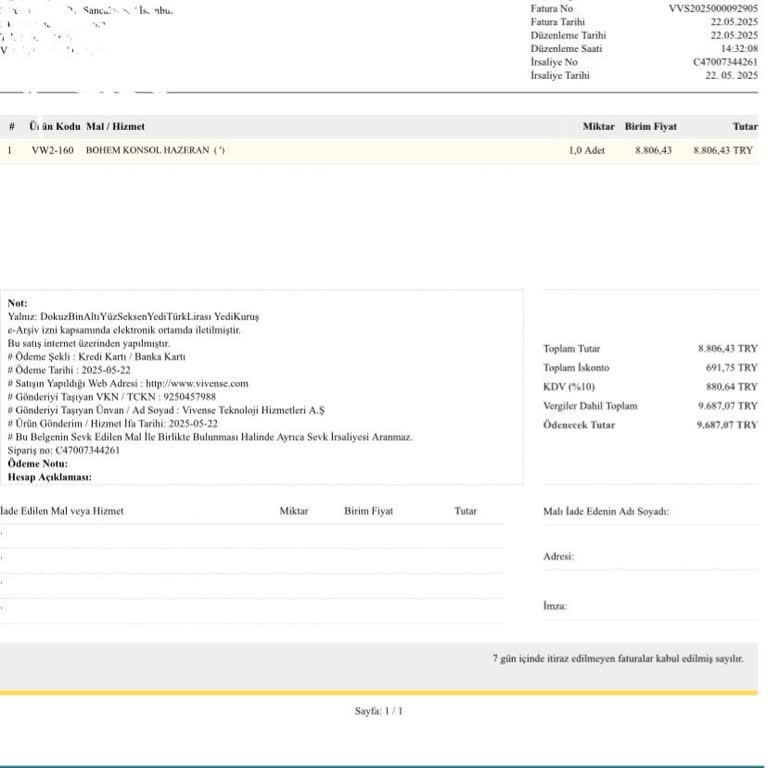Screen dimensions: 768x768
Task: Select time value 14:32:08
Action: coord(739,48)
